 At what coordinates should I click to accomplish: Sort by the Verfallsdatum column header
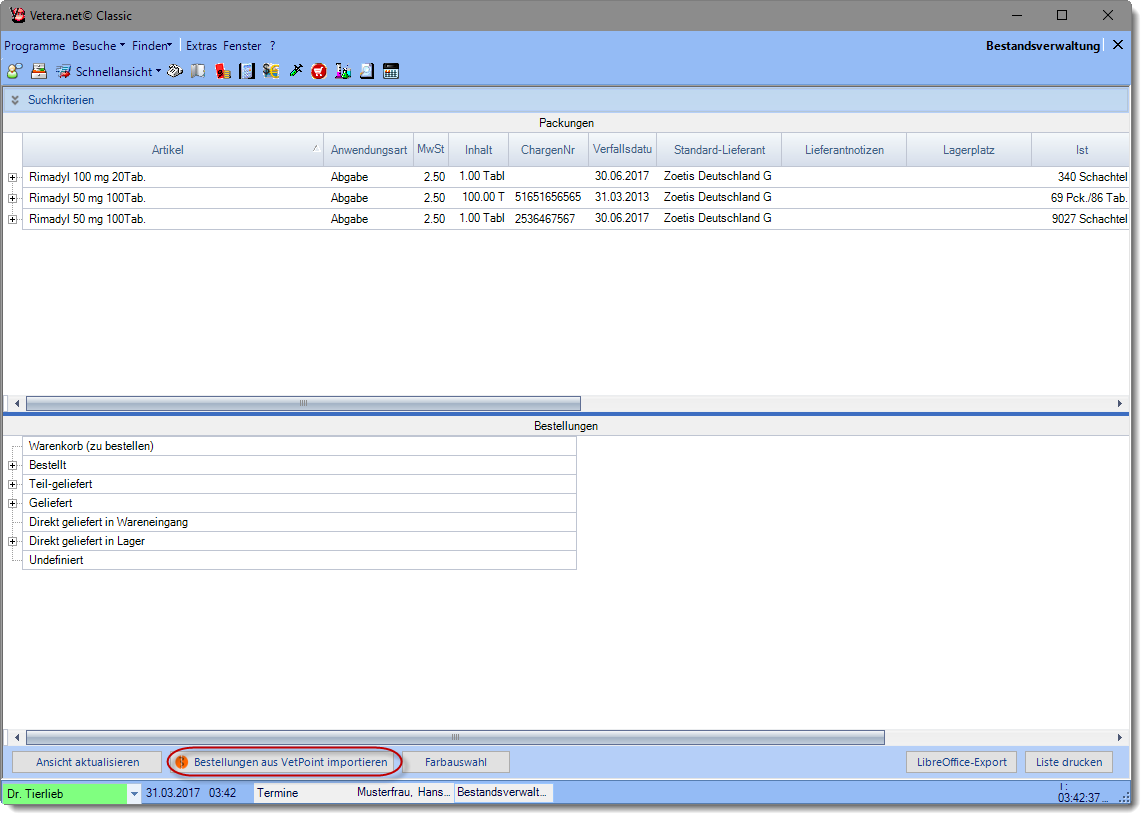click(x=622, y=150)
